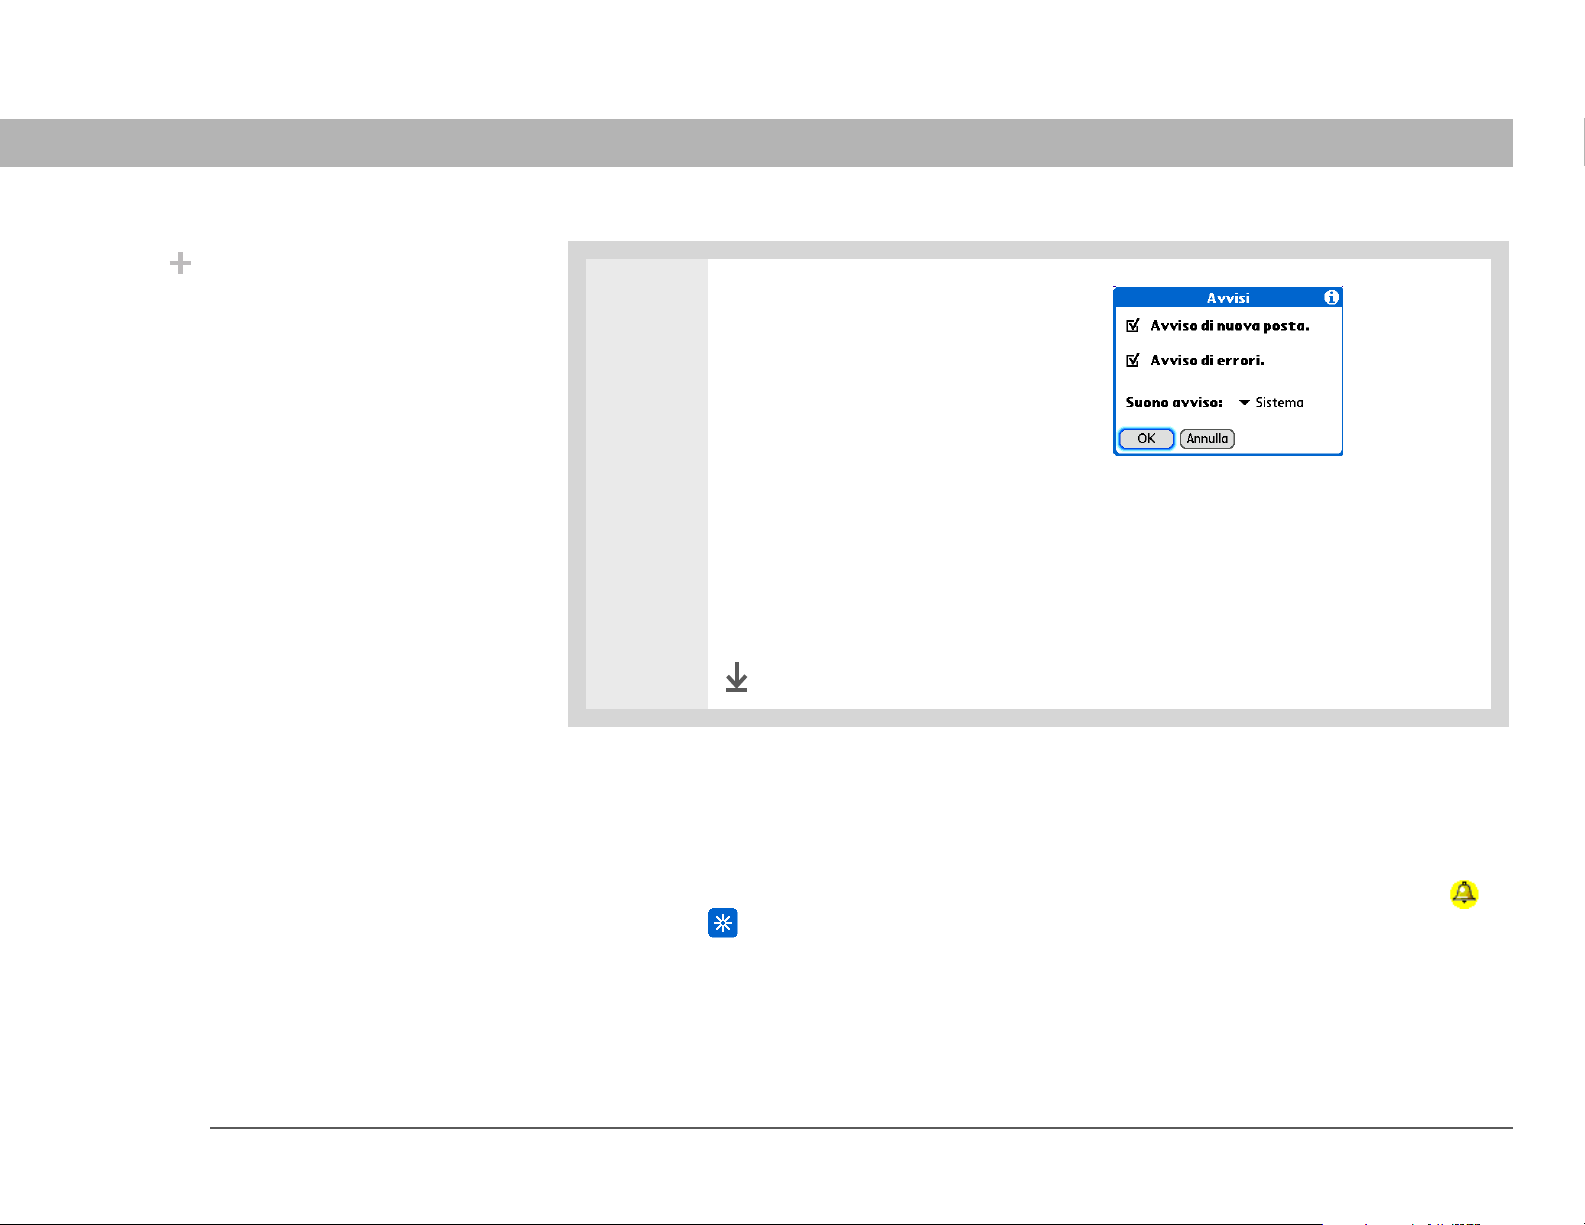Click the down arrow continue icon
Viewport: 1585px width, 1225px height.
736,677
